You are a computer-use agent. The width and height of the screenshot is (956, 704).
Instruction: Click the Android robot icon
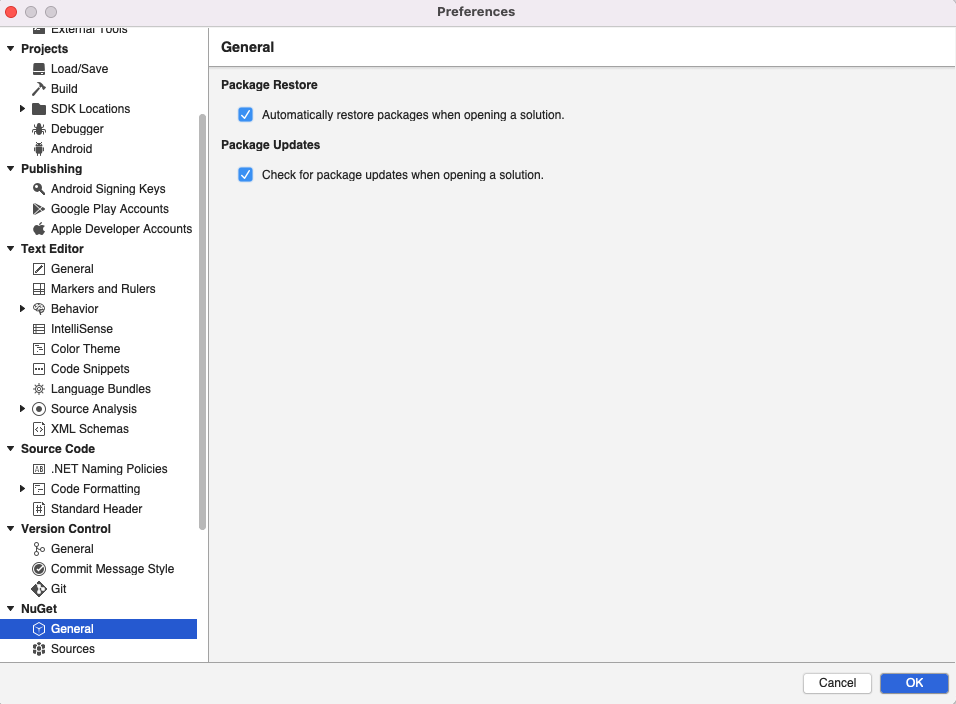click(37, 148)
